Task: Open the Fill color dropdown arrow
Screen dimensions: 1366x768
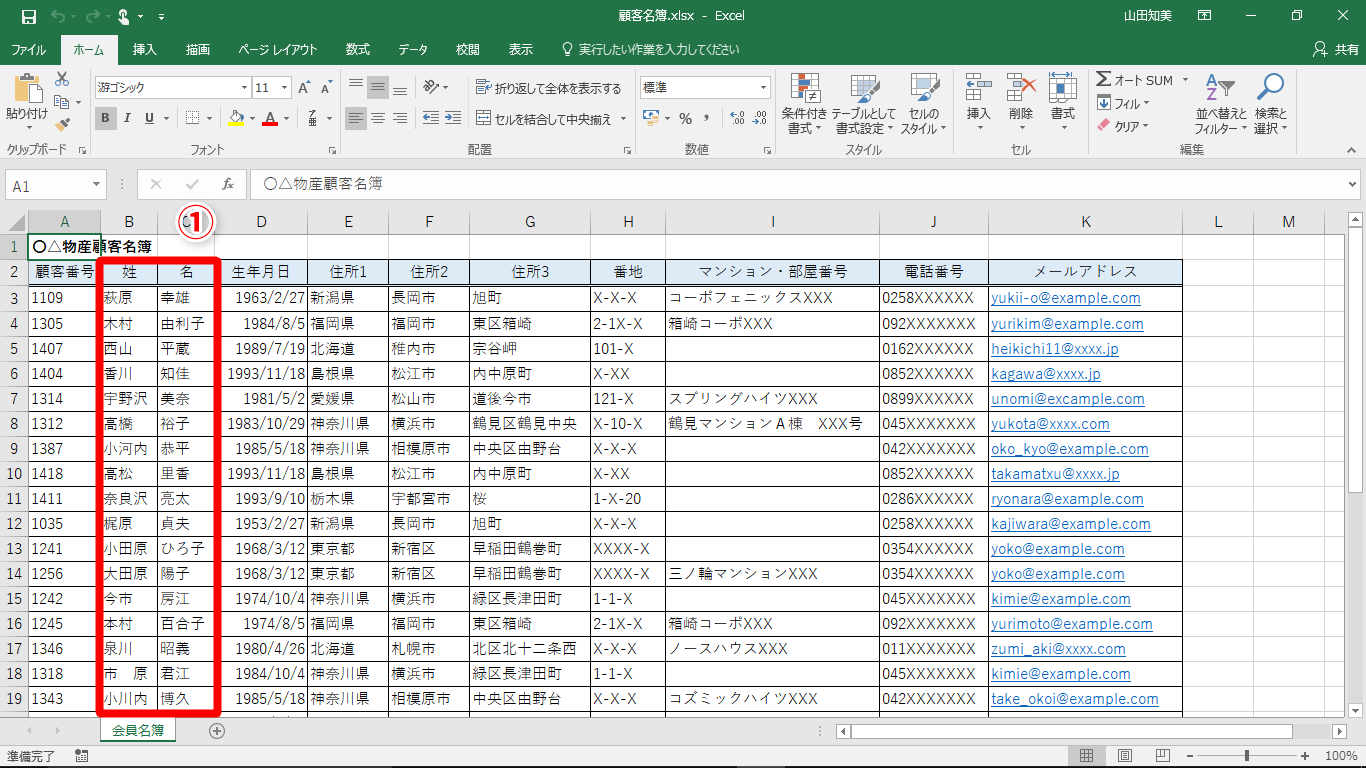Action: [251, 118]
